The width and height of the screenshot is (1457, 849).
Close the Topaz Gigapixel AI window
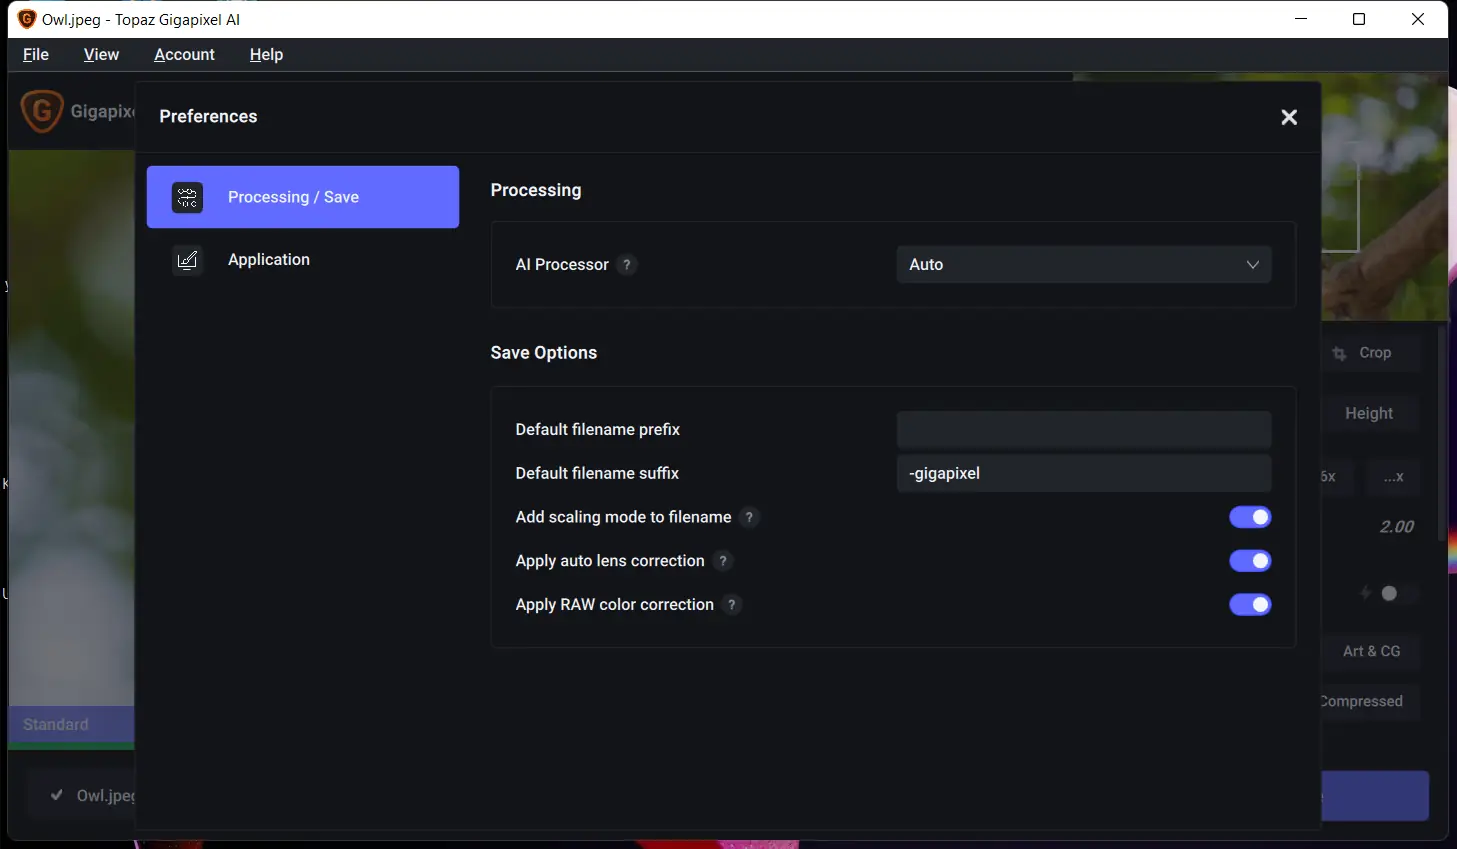tap(1418, 19)
